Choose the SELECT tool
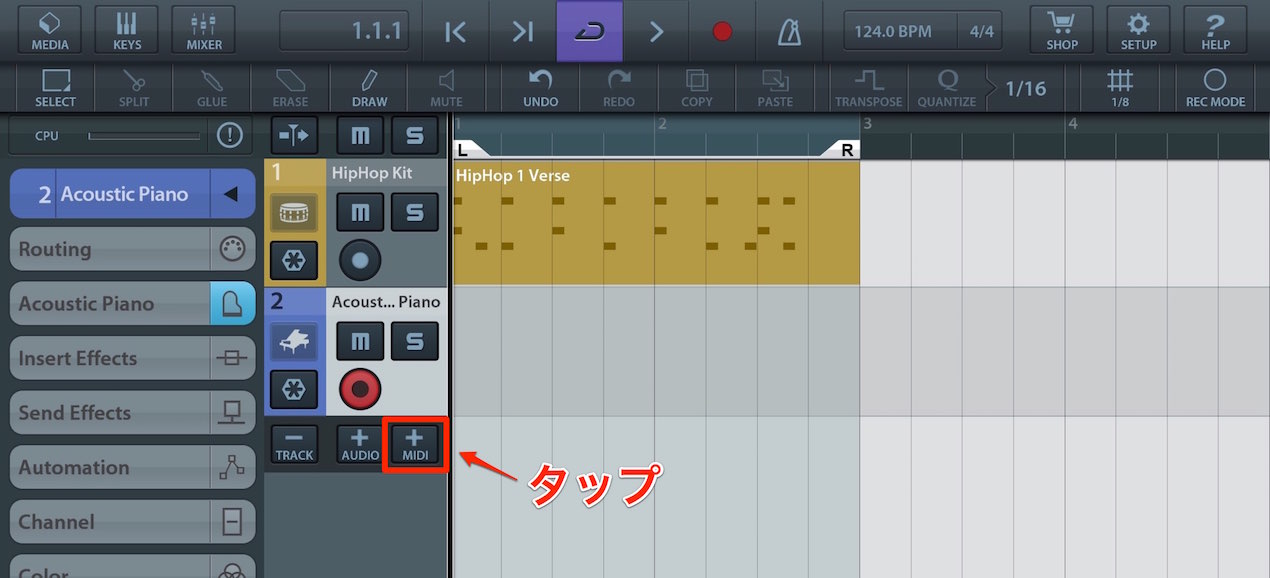 55,88
